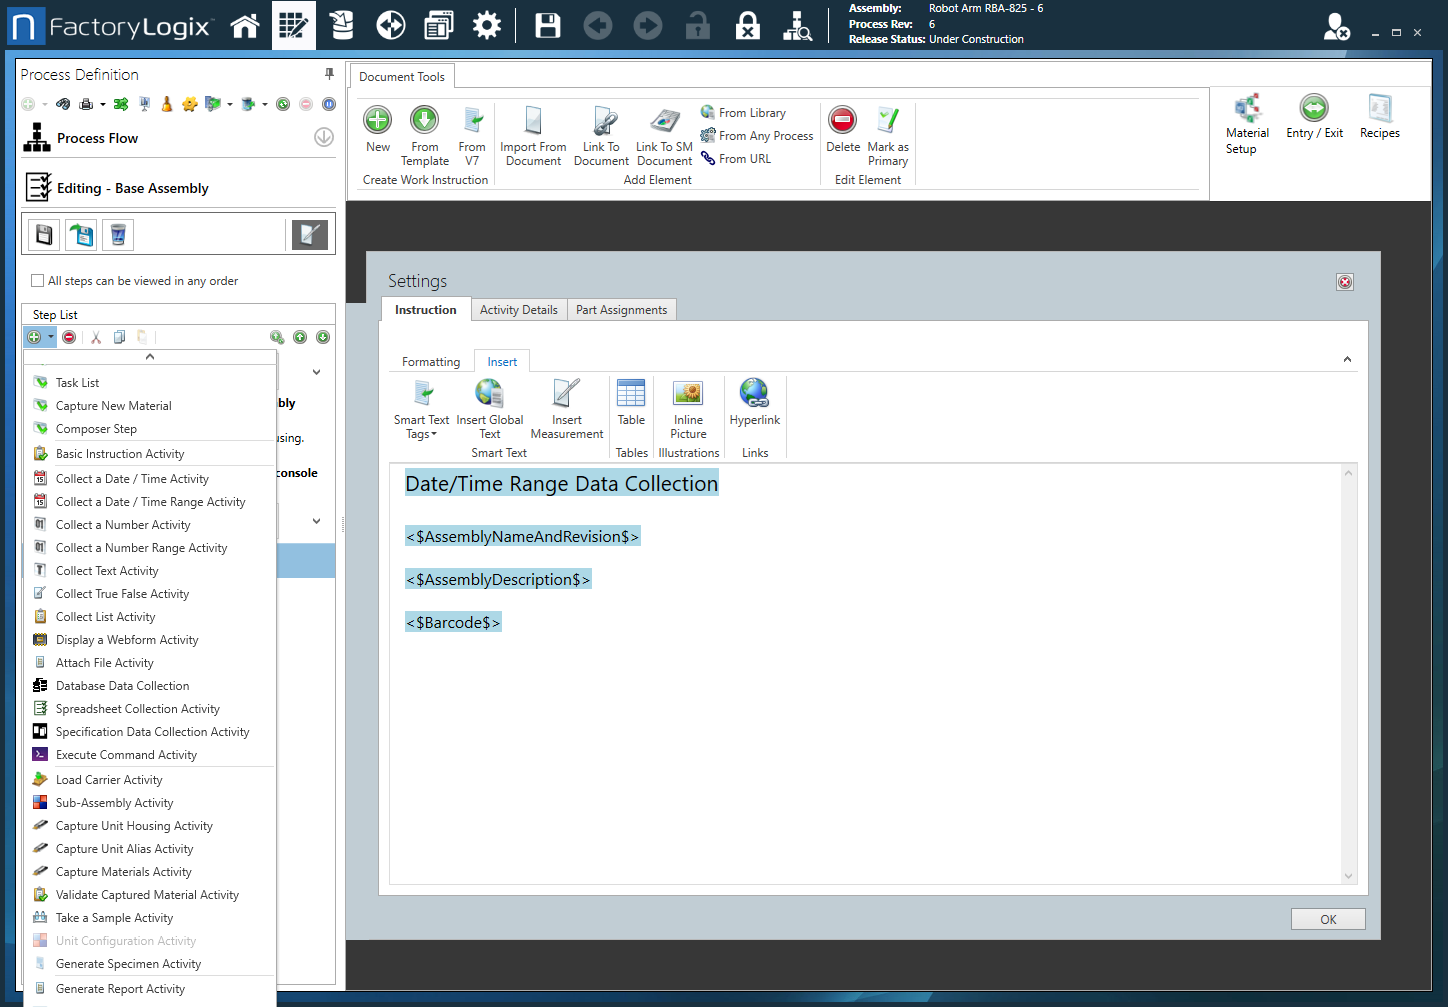
Task: Collapse the Insert ribbon via the chevron
Action: click(1347, 357)
